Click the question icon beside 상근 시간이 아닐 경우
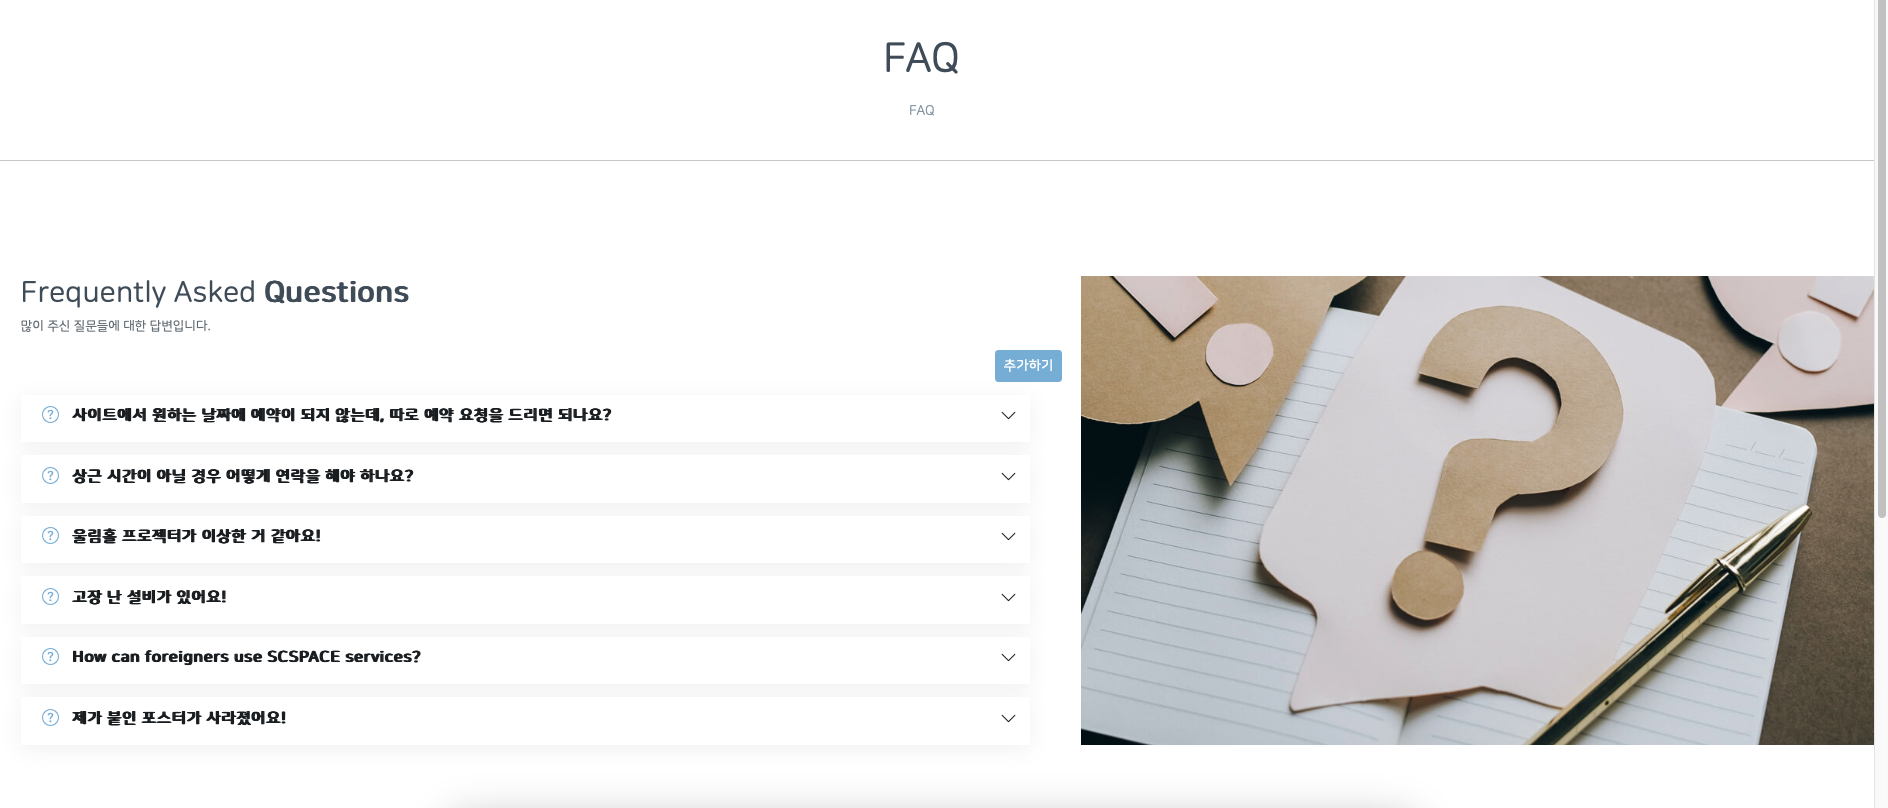Viewport: 1888px width, 808px height. [x=50, y=476]
